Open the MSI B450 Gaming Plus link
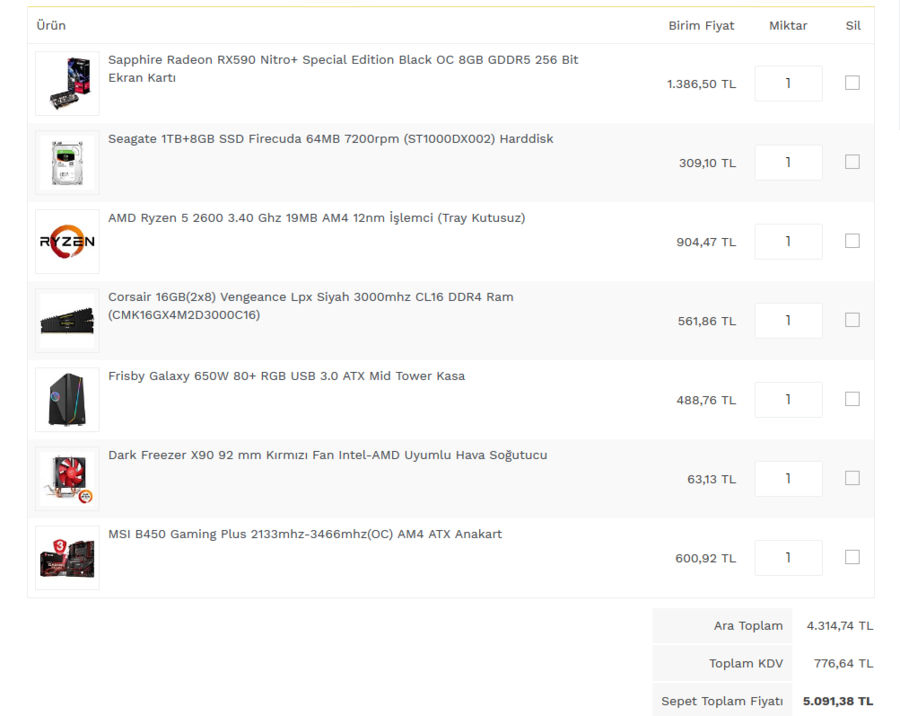This screenshot has width=900, height=716. point(305,534)
